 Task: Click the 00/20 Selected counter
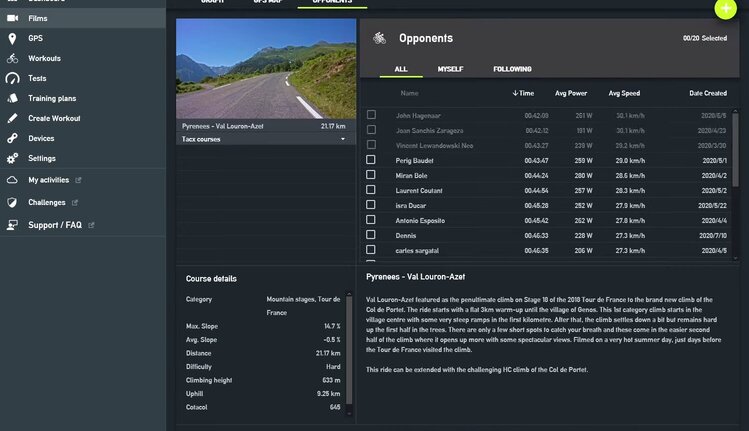point(705,38)
